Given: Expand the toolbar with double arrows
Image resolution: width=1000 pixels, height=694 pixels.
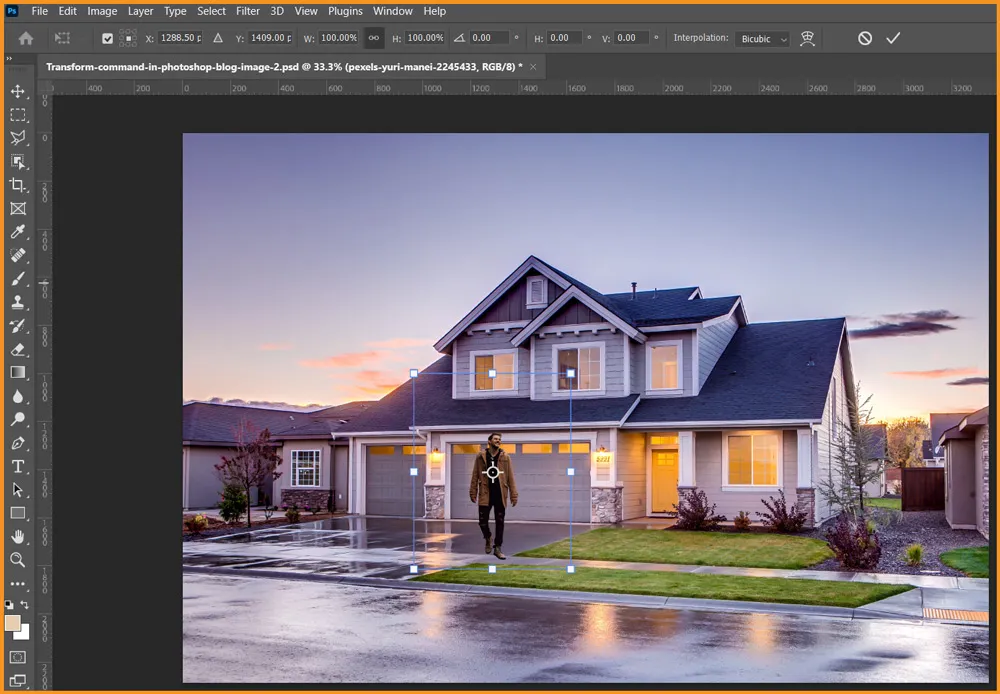Looking at the screenshot, I should pyautogui.click(x=10, y=59).
